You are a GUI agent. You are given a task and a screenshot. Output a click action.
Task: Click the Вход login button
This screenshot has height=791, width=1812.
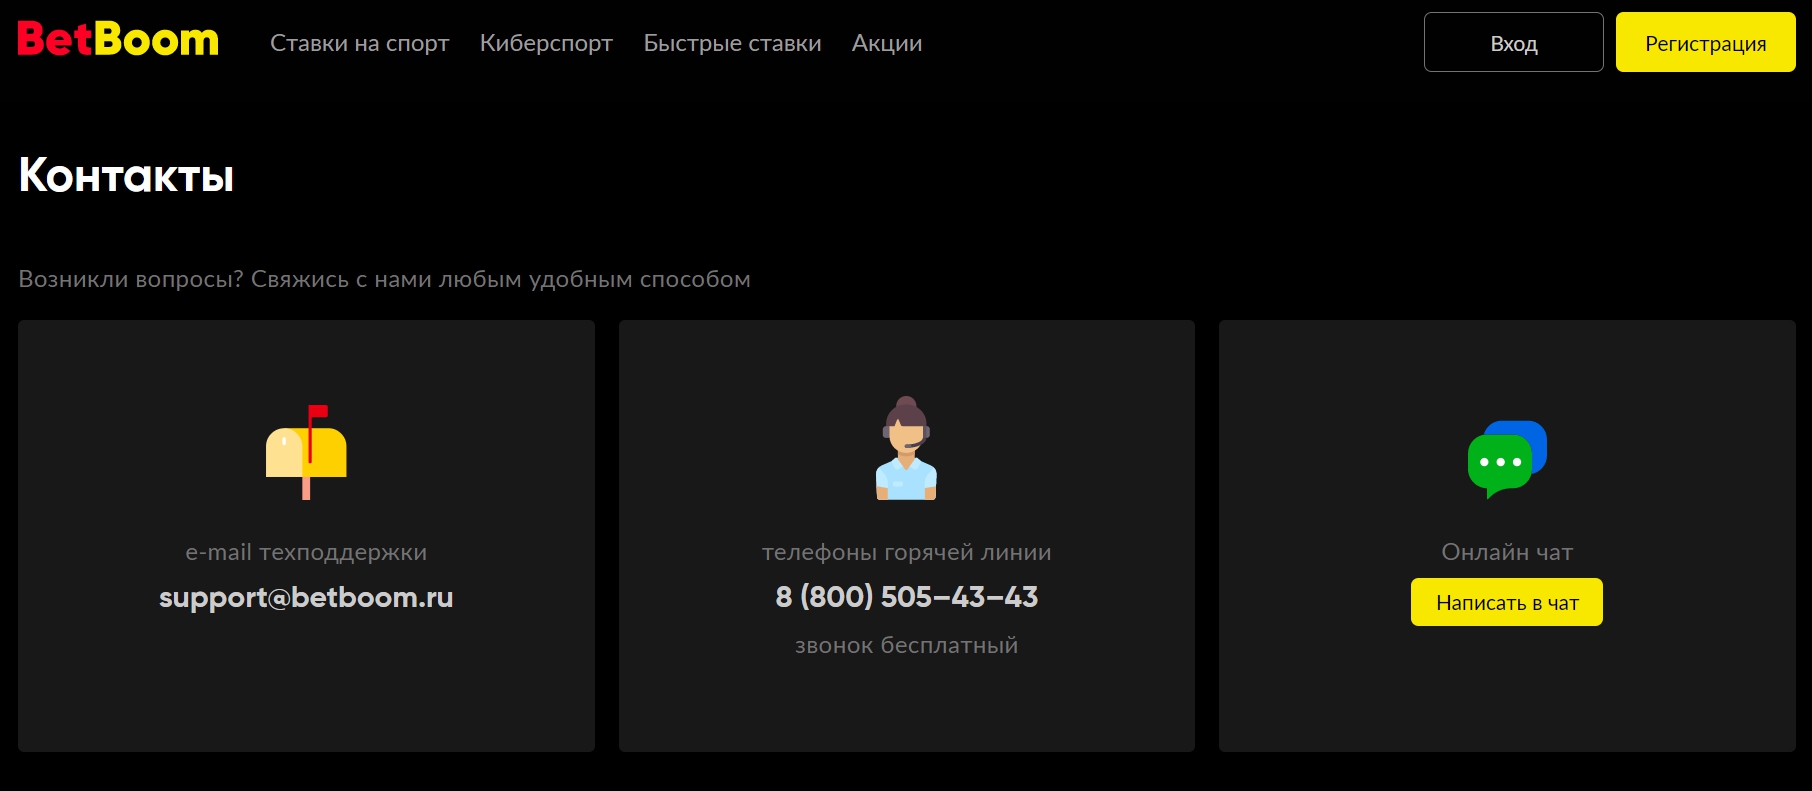point(1514,42)
